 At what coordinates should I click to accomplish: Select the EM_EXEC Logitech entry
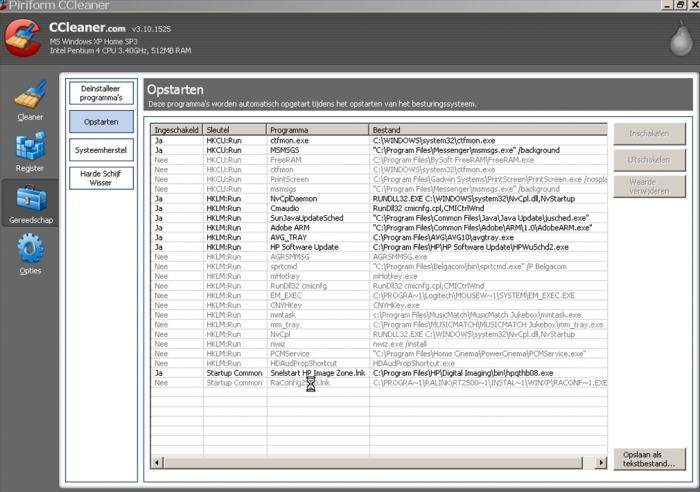coord(379,296)
